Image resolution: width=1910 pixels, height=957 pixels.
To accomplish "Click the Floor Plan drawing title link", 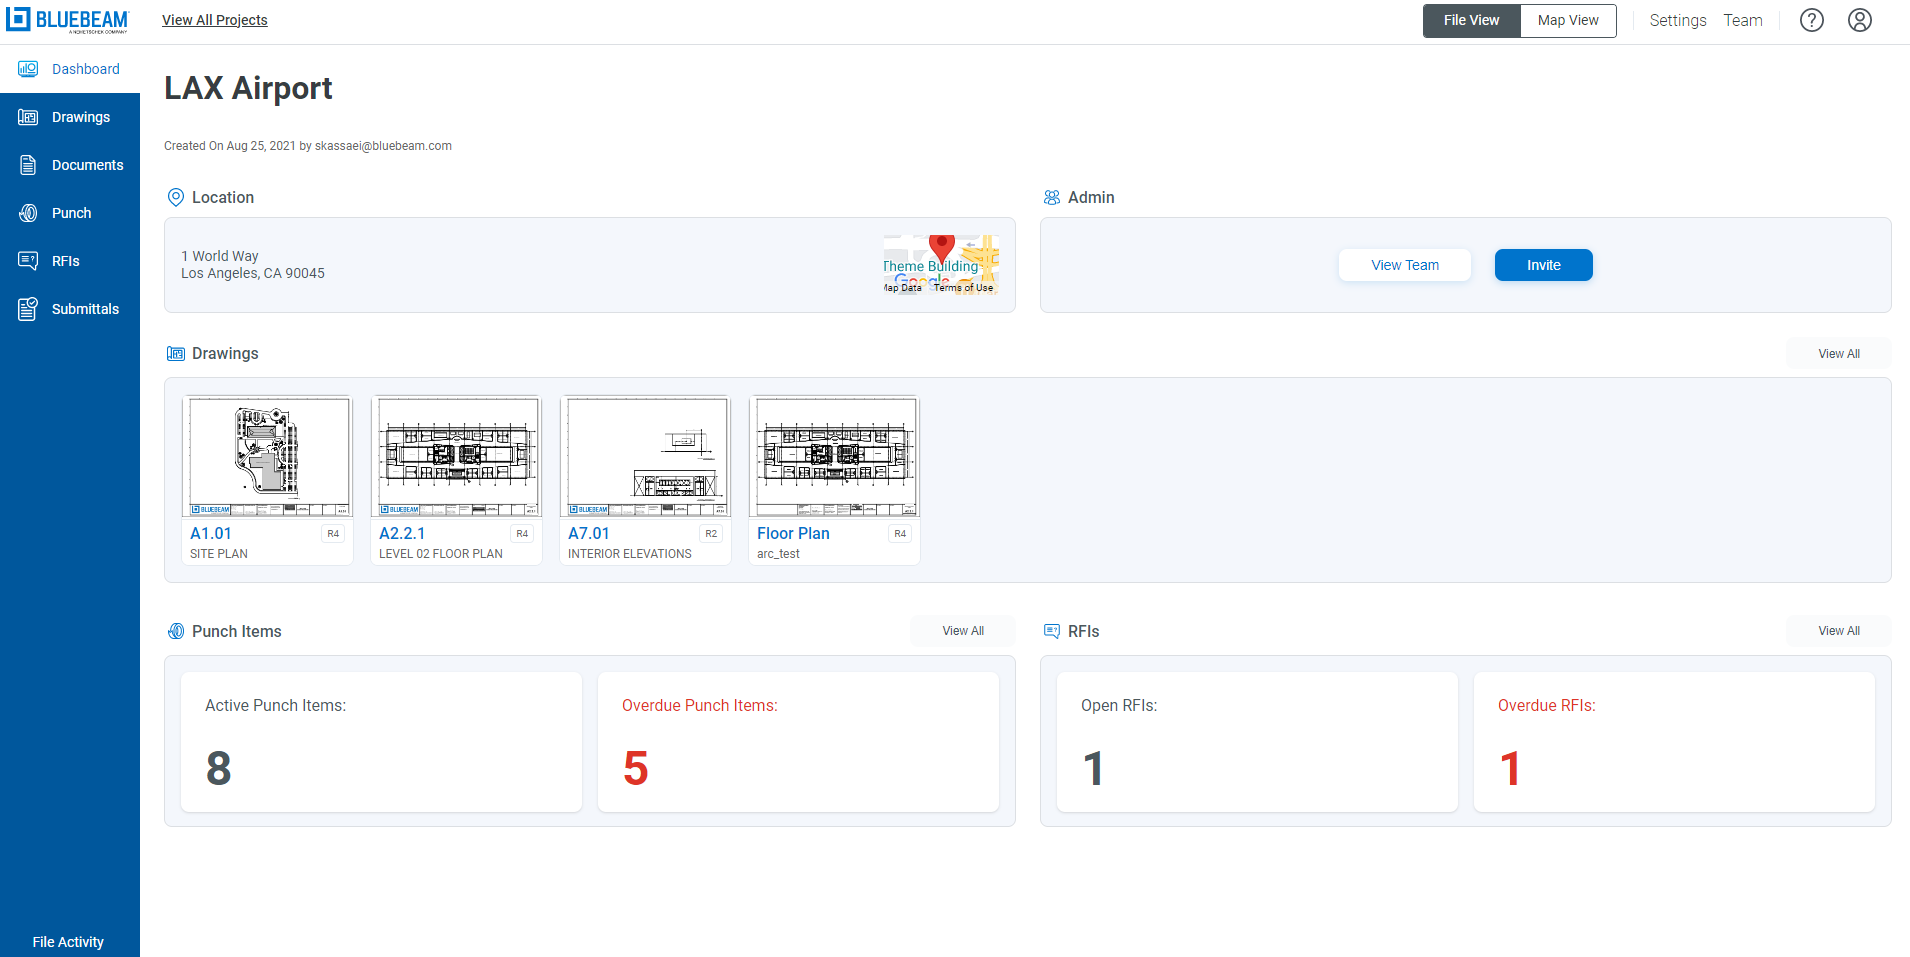I will pyautogui.click(x=793, y=534).
